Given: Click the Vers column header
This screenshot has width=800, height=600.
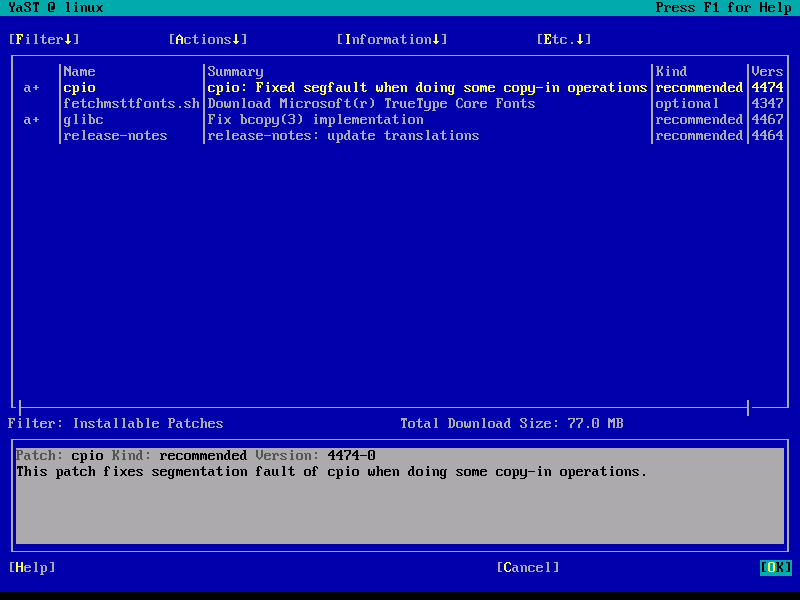Looking at the screenshot, I should coord(767,71).
